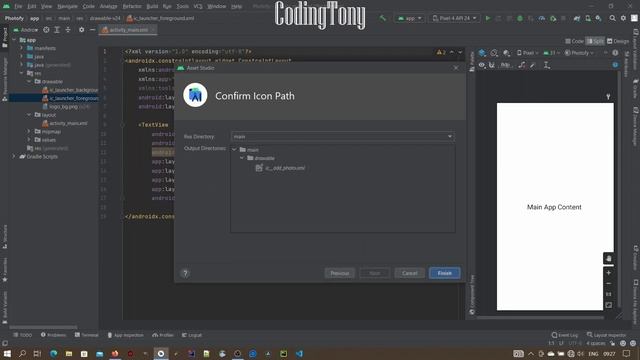The width and height of the screenshot is (640, 360).
Task: Click the Windows Start button
Action: click(7, 353)
